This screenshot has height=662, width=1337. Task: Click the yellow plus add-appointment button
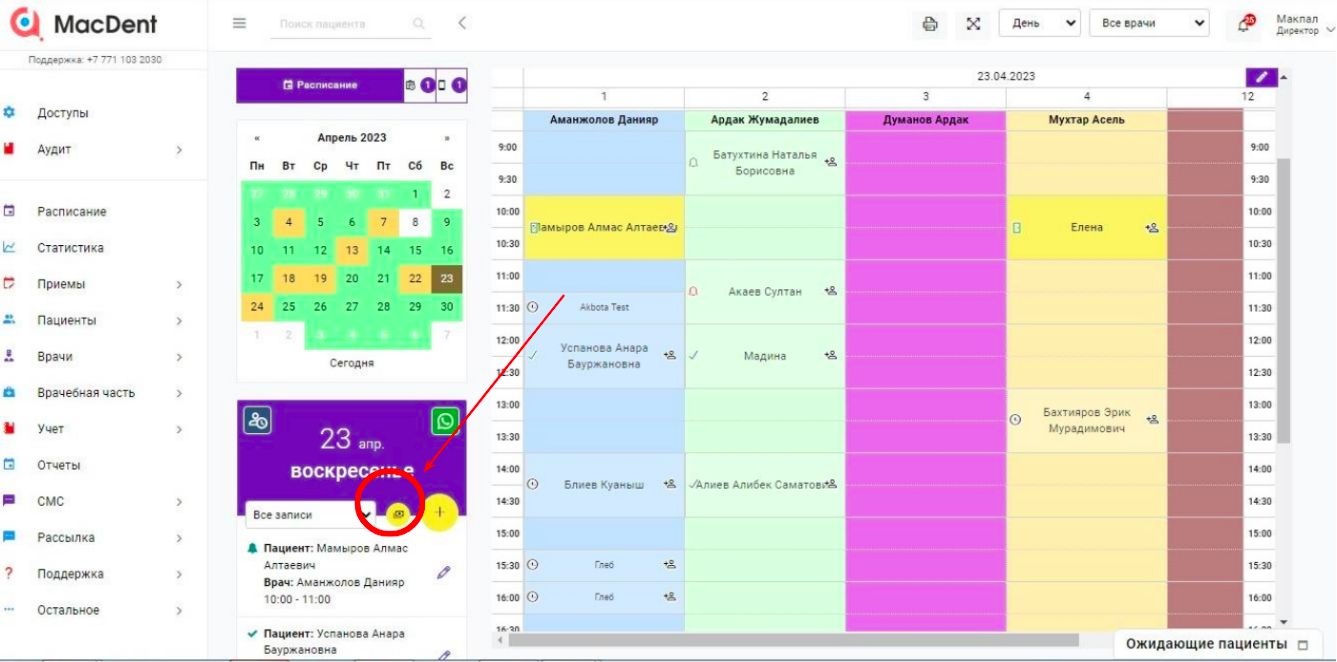click(439, 512)
